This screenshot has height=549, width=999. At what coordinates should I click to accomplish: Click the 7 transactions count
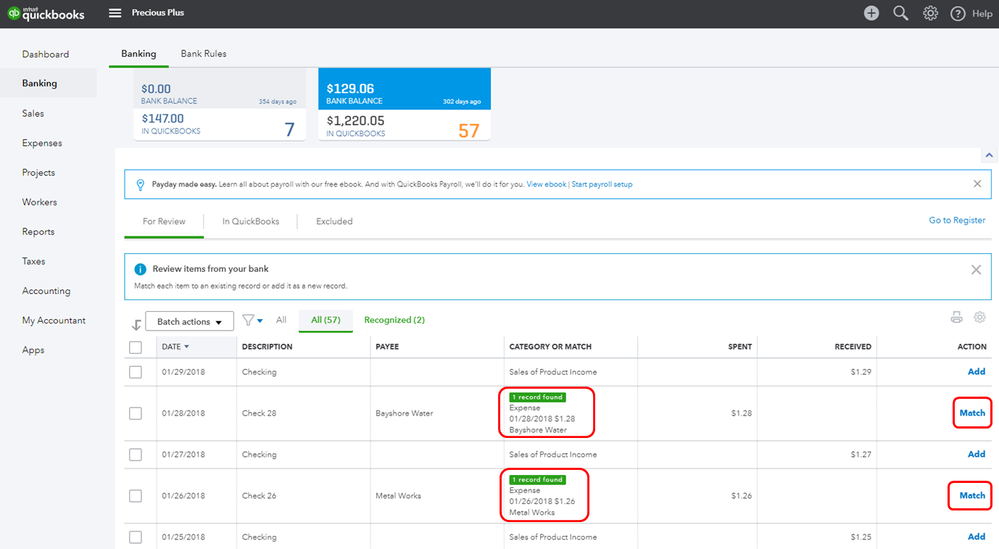point(289,129)
